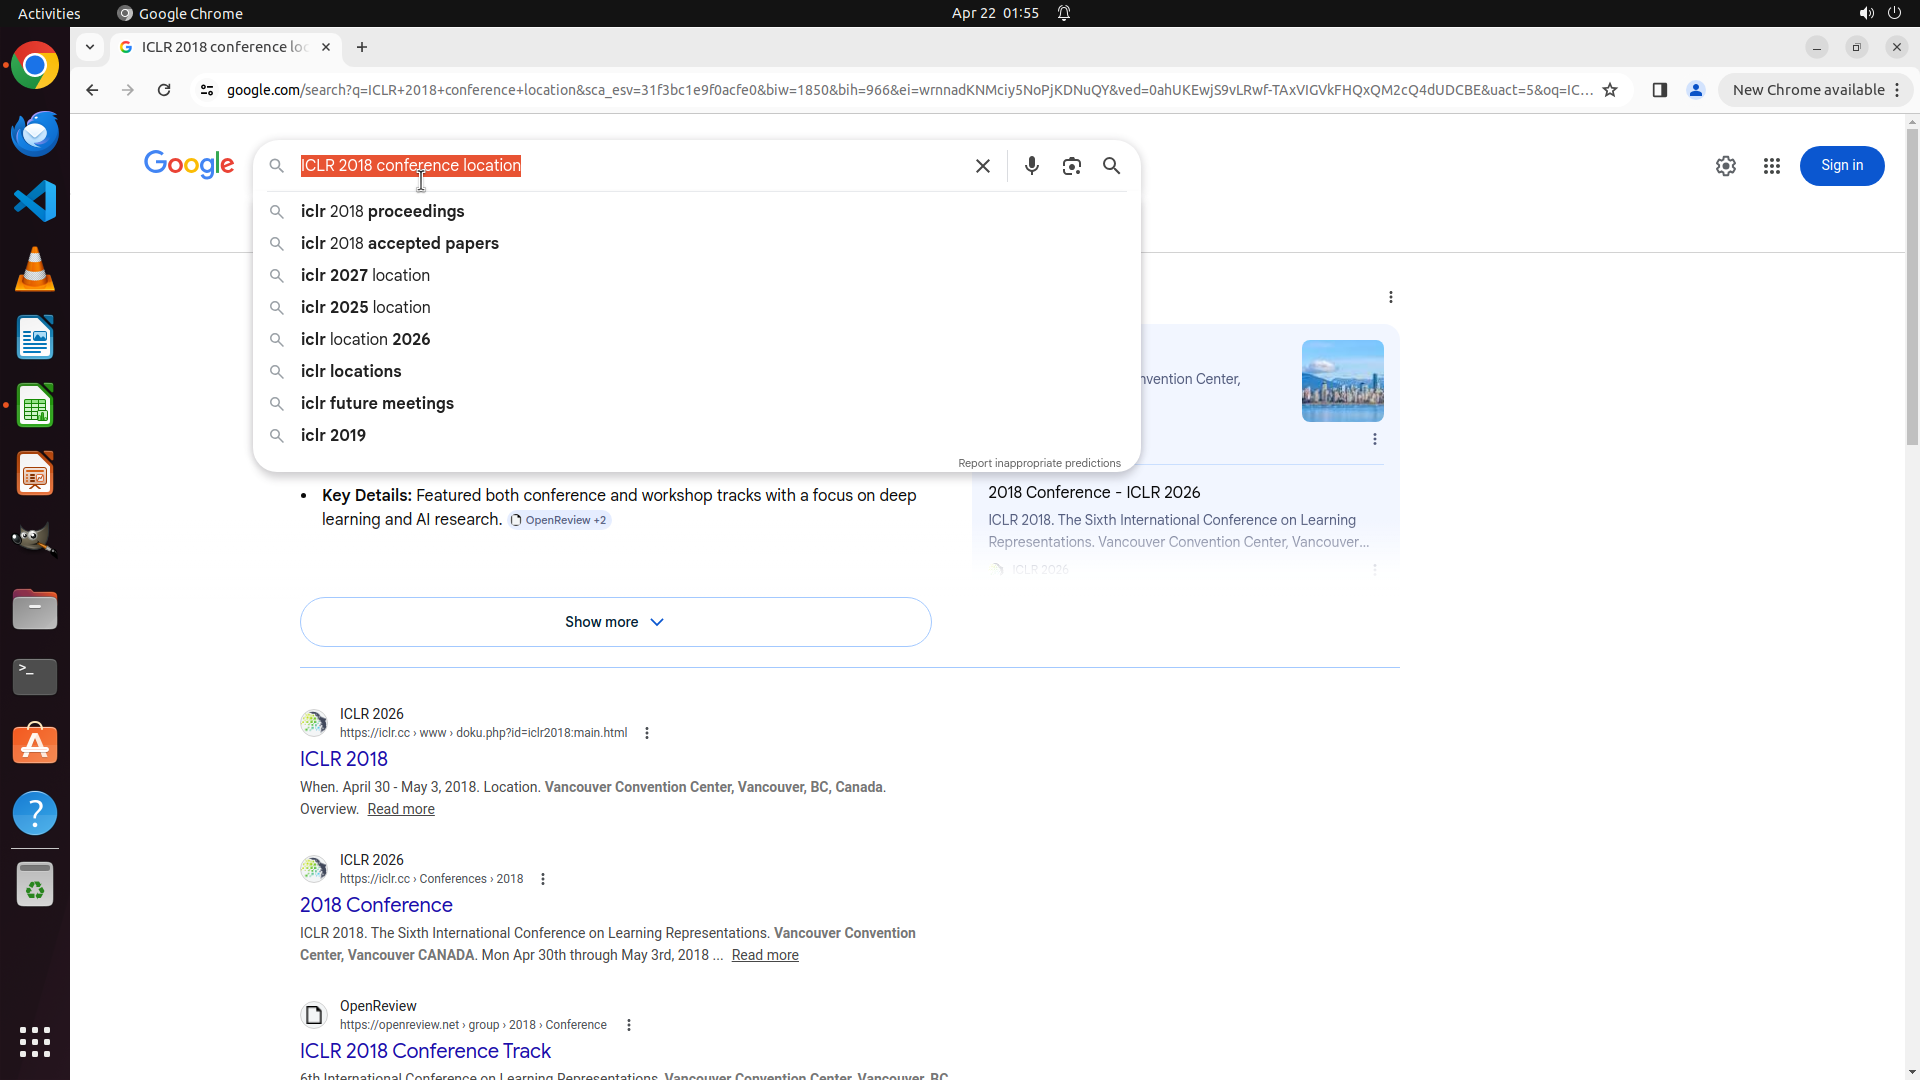This screenshot has height=1080, width=1920.
Task: Bookmark this page with star
Action: click(1610, 90)
